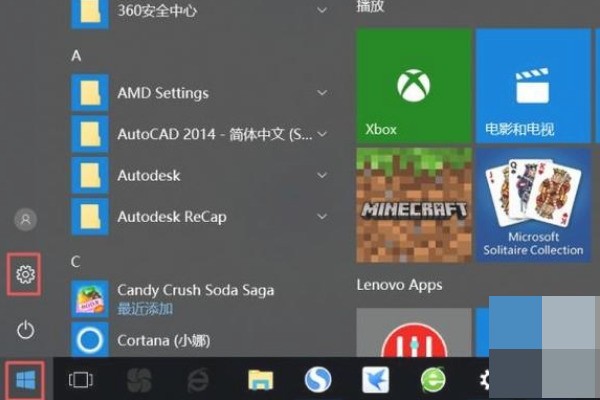Launch Sogou browser from the taskbar
This screenshot has height=400, width=600.
(x=318, y=380)
